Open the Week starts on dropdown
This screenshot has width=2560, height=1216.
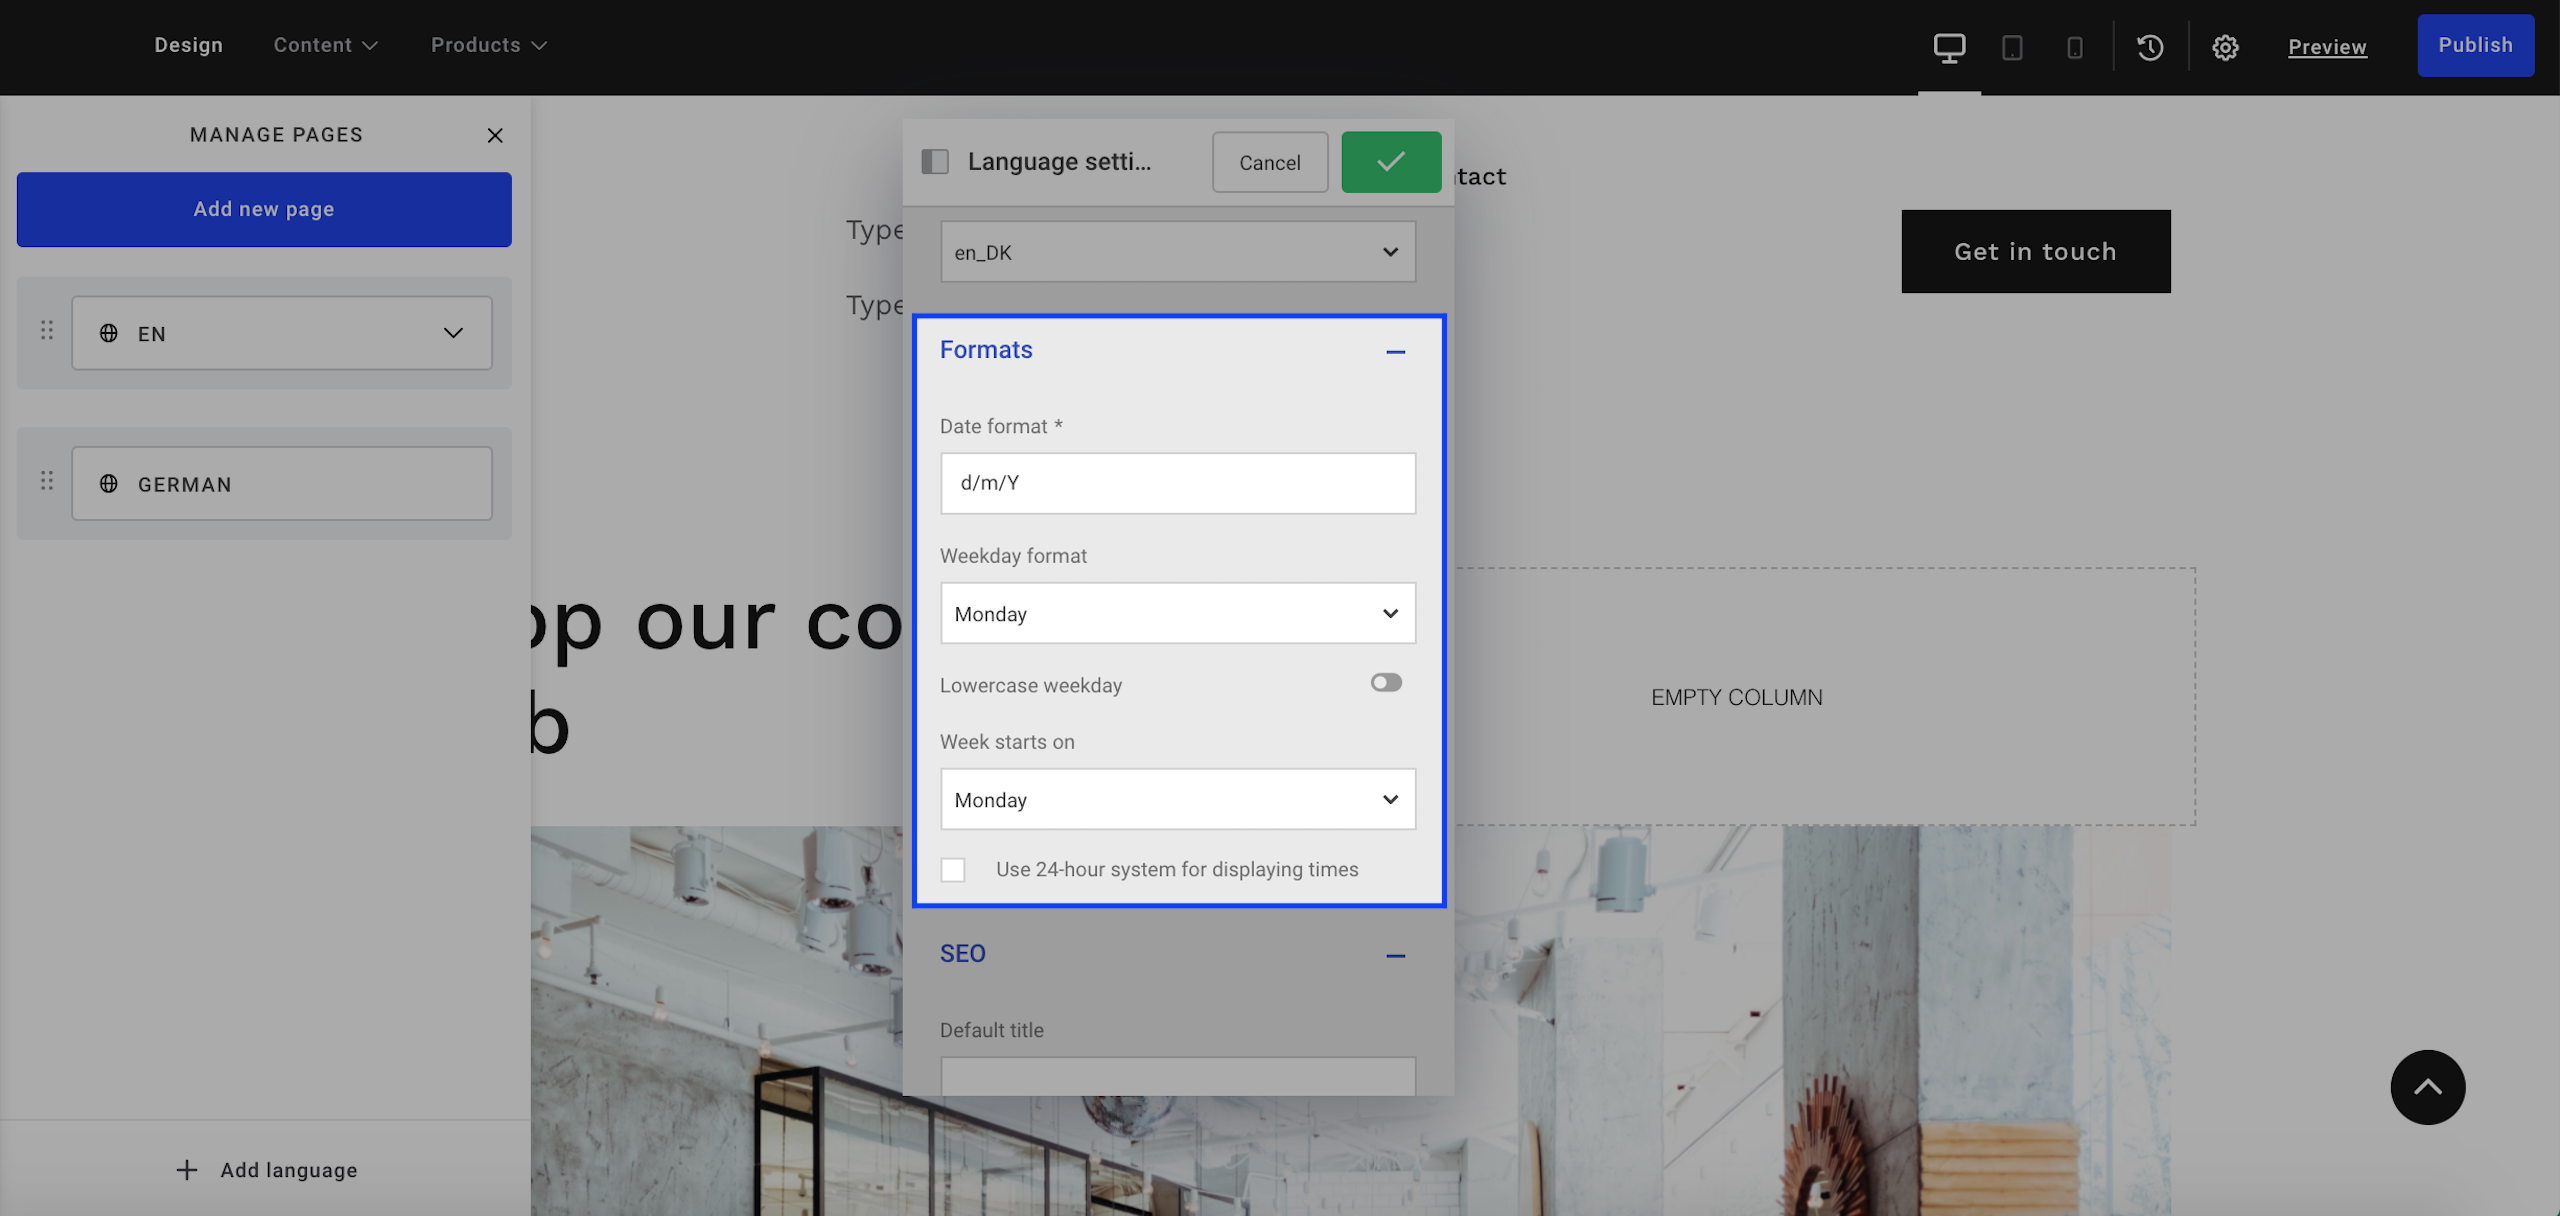point(1178,799)
